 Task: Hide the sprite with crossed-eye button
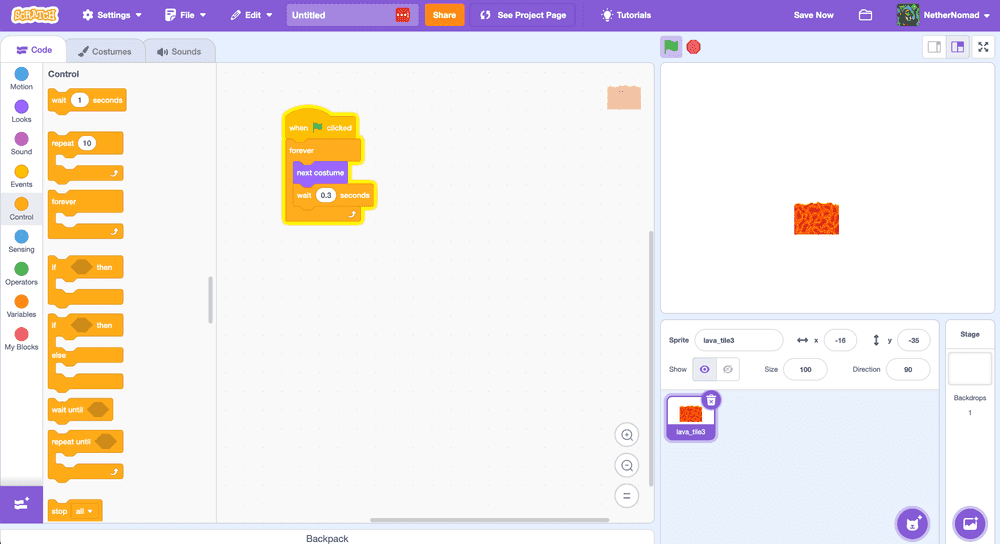[728, 369]
